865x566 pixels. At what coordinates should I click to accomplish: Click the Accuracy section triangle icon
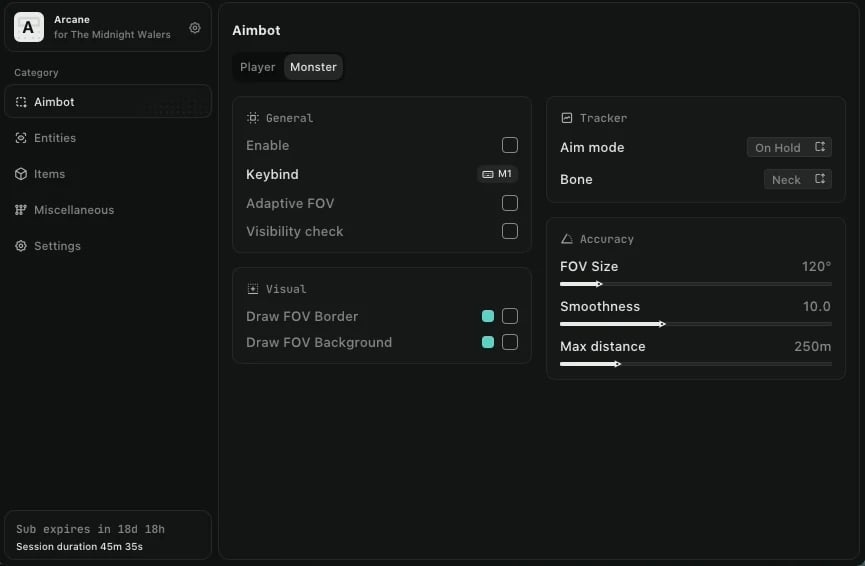[x=567, y=239]
